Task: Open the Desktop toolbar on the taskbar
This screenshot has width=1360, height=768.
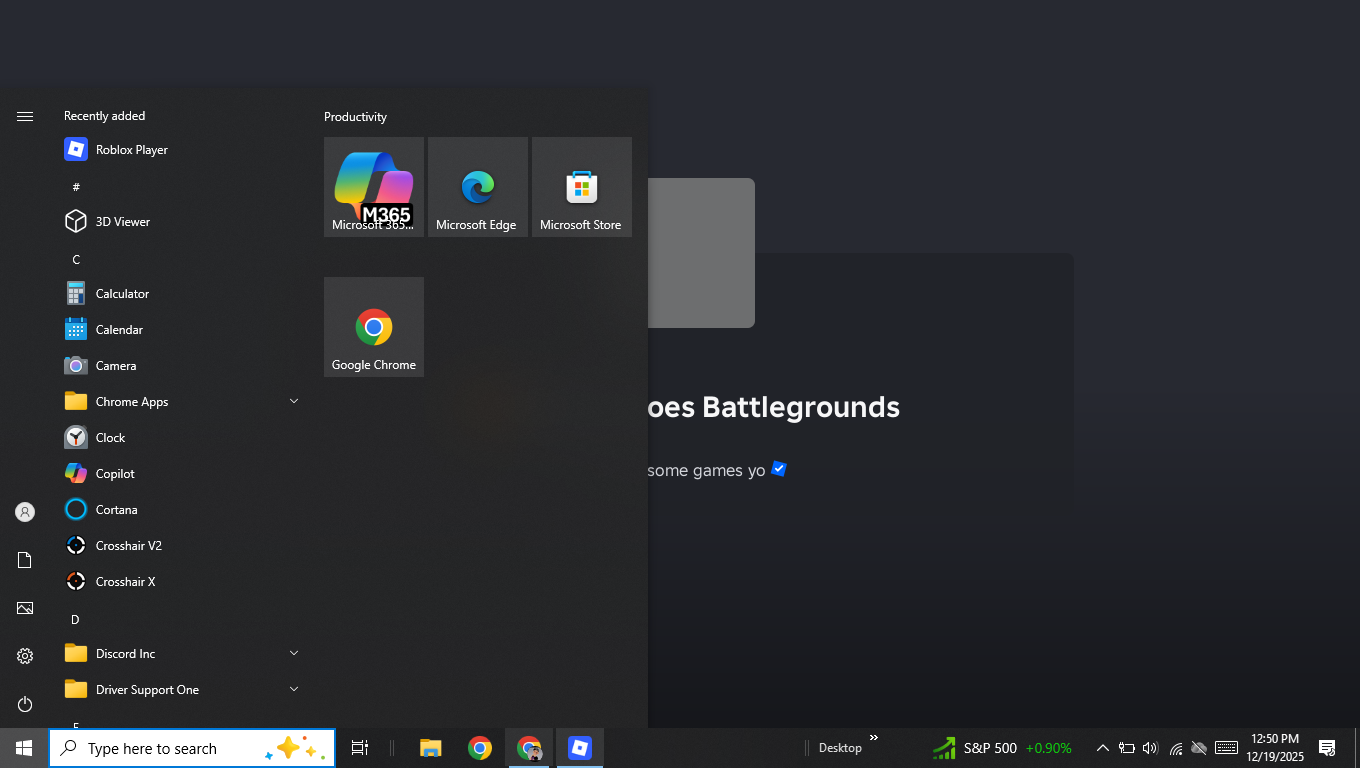Action: [840, 748]
